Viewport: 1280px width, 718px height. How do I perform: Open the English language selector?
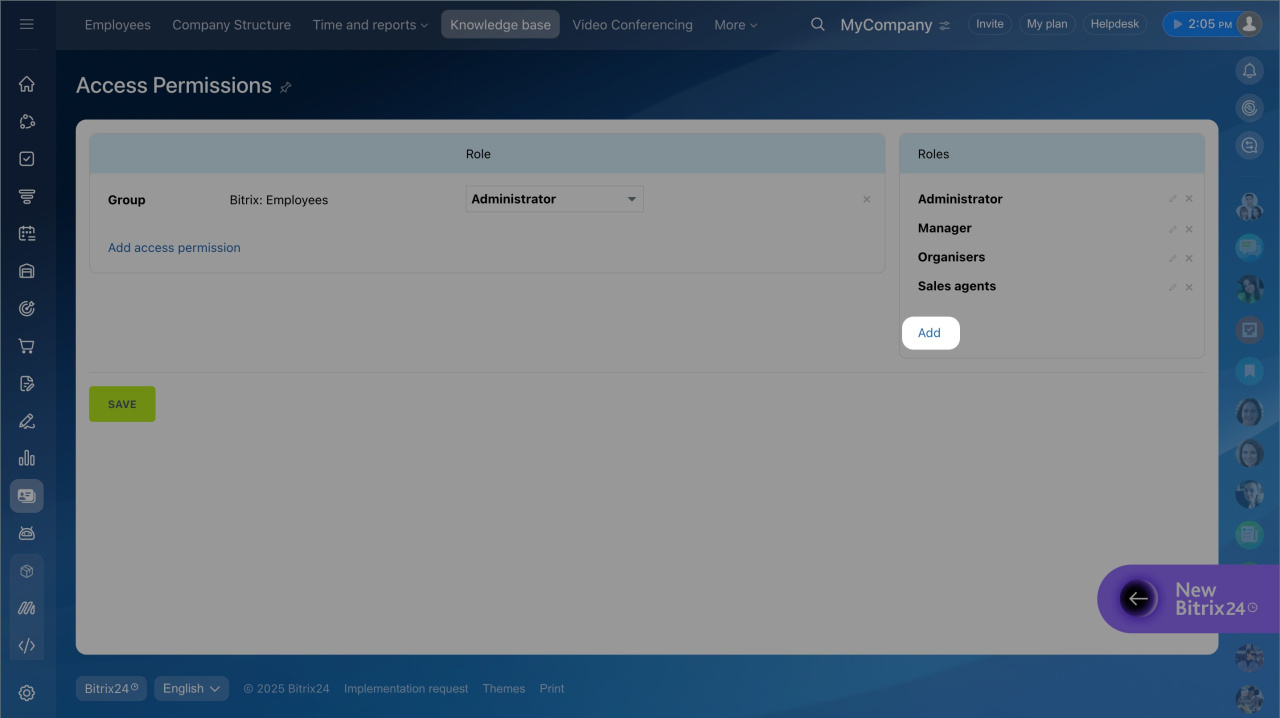click(x=191, y=688)
